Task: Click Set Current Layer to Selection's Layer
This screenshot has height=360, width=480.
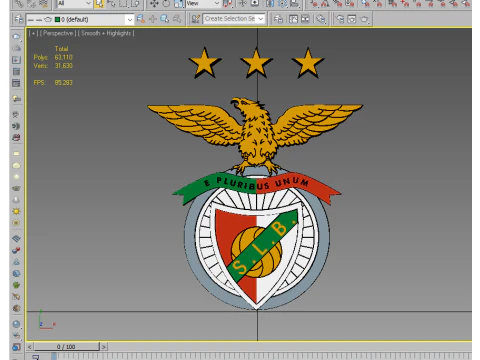Action: pos(177,19)
